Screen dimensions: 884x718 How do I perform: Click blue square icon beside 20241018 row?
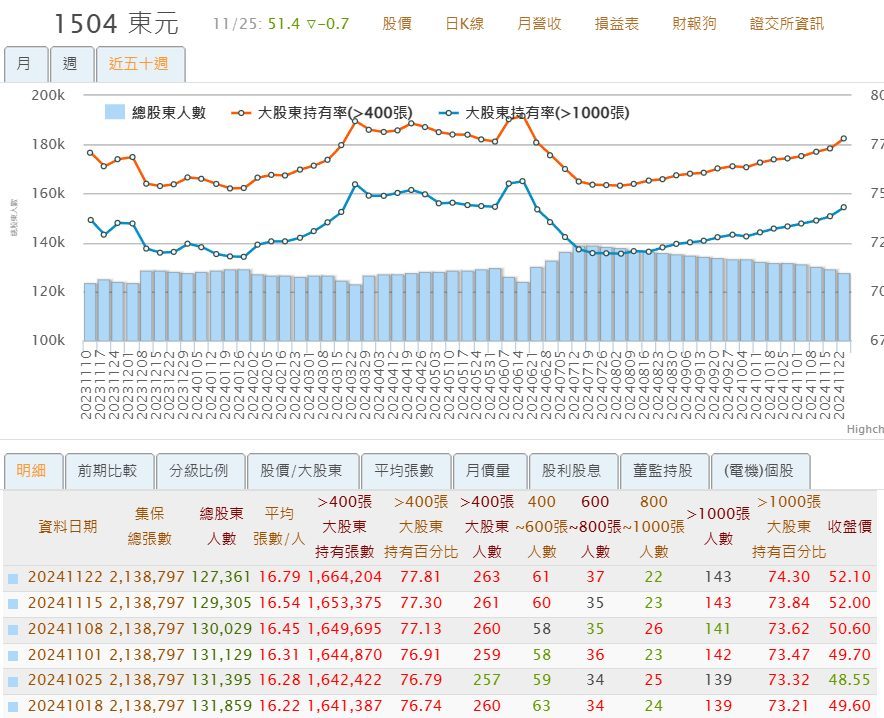pyautogui.click(x=13, y=706)
